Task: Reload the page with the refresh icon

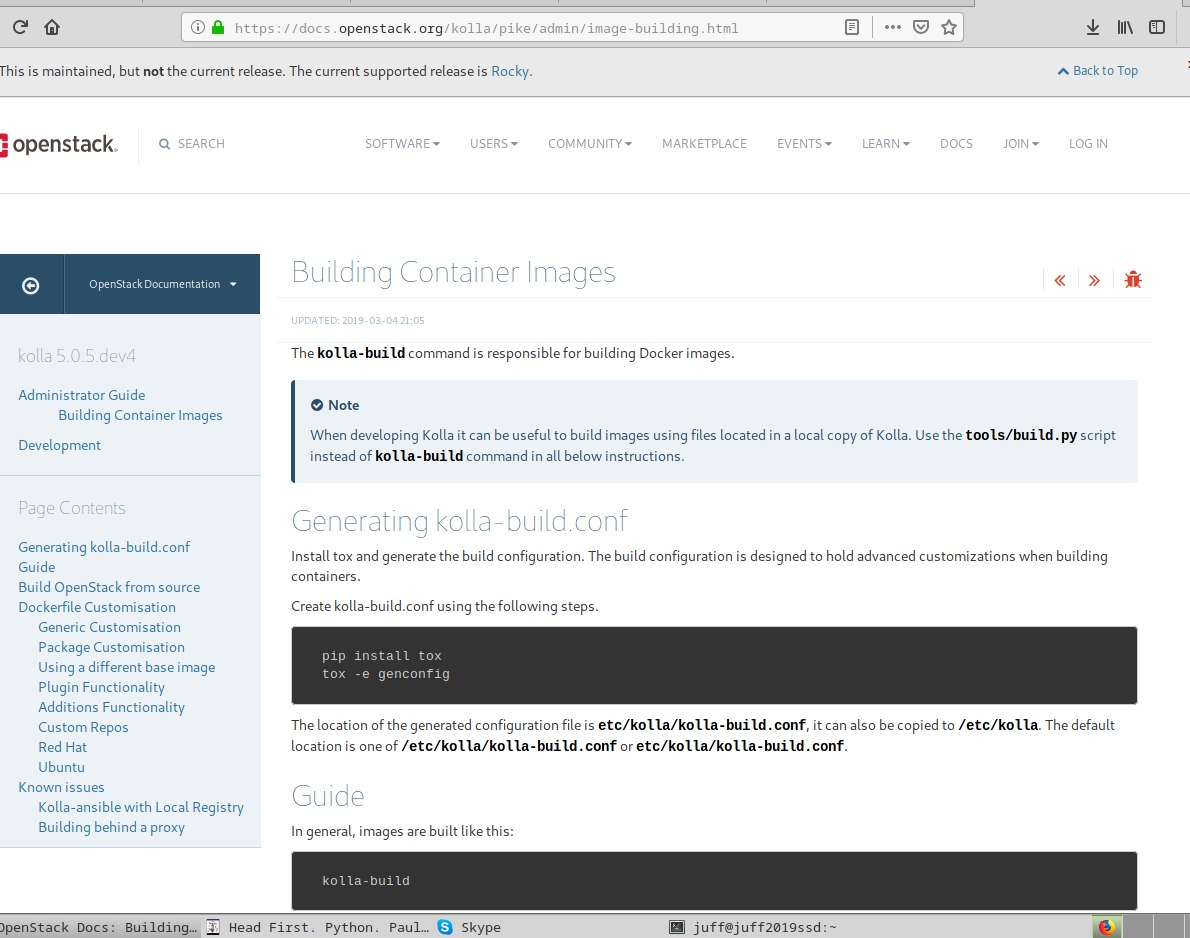Action: (x=20, y=27)
